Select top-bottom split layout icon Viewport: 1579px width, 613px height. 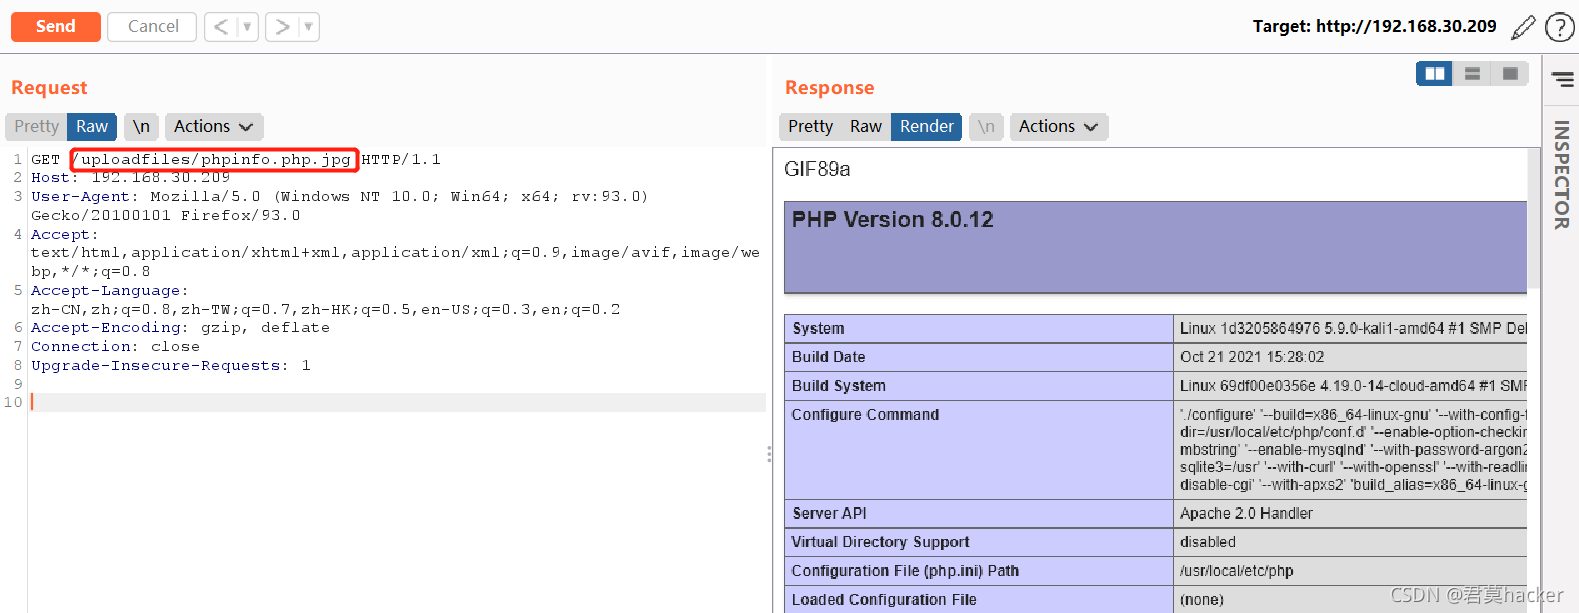[1472, 74]
